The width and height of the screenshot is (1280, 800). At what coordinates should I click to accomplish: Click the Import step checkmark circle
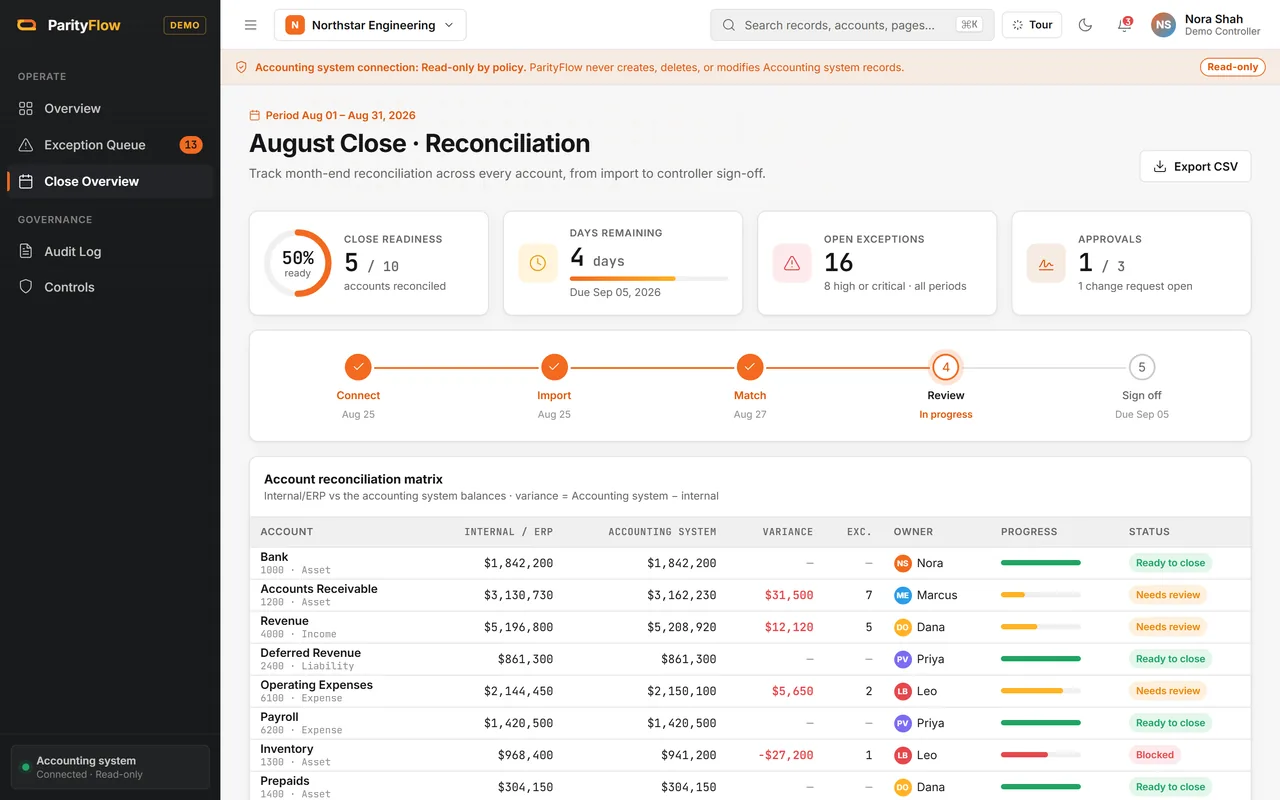point(554,367)
